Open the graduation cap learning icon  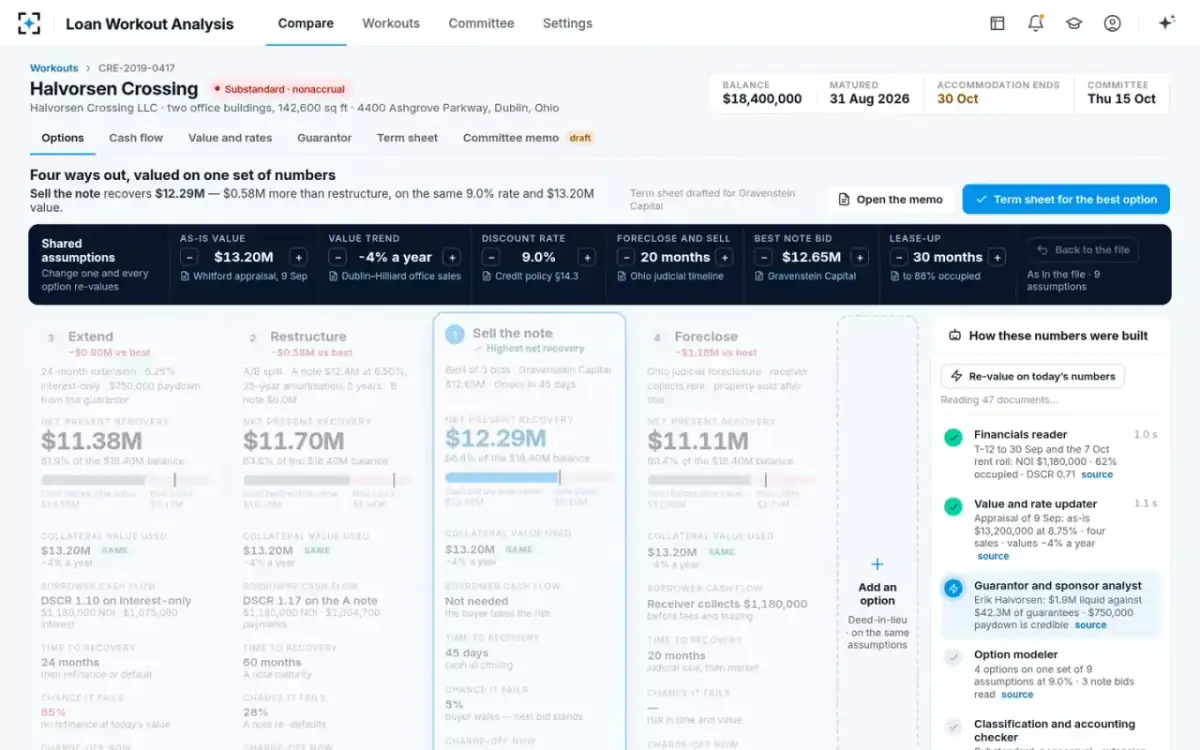tap(1074, 23)
